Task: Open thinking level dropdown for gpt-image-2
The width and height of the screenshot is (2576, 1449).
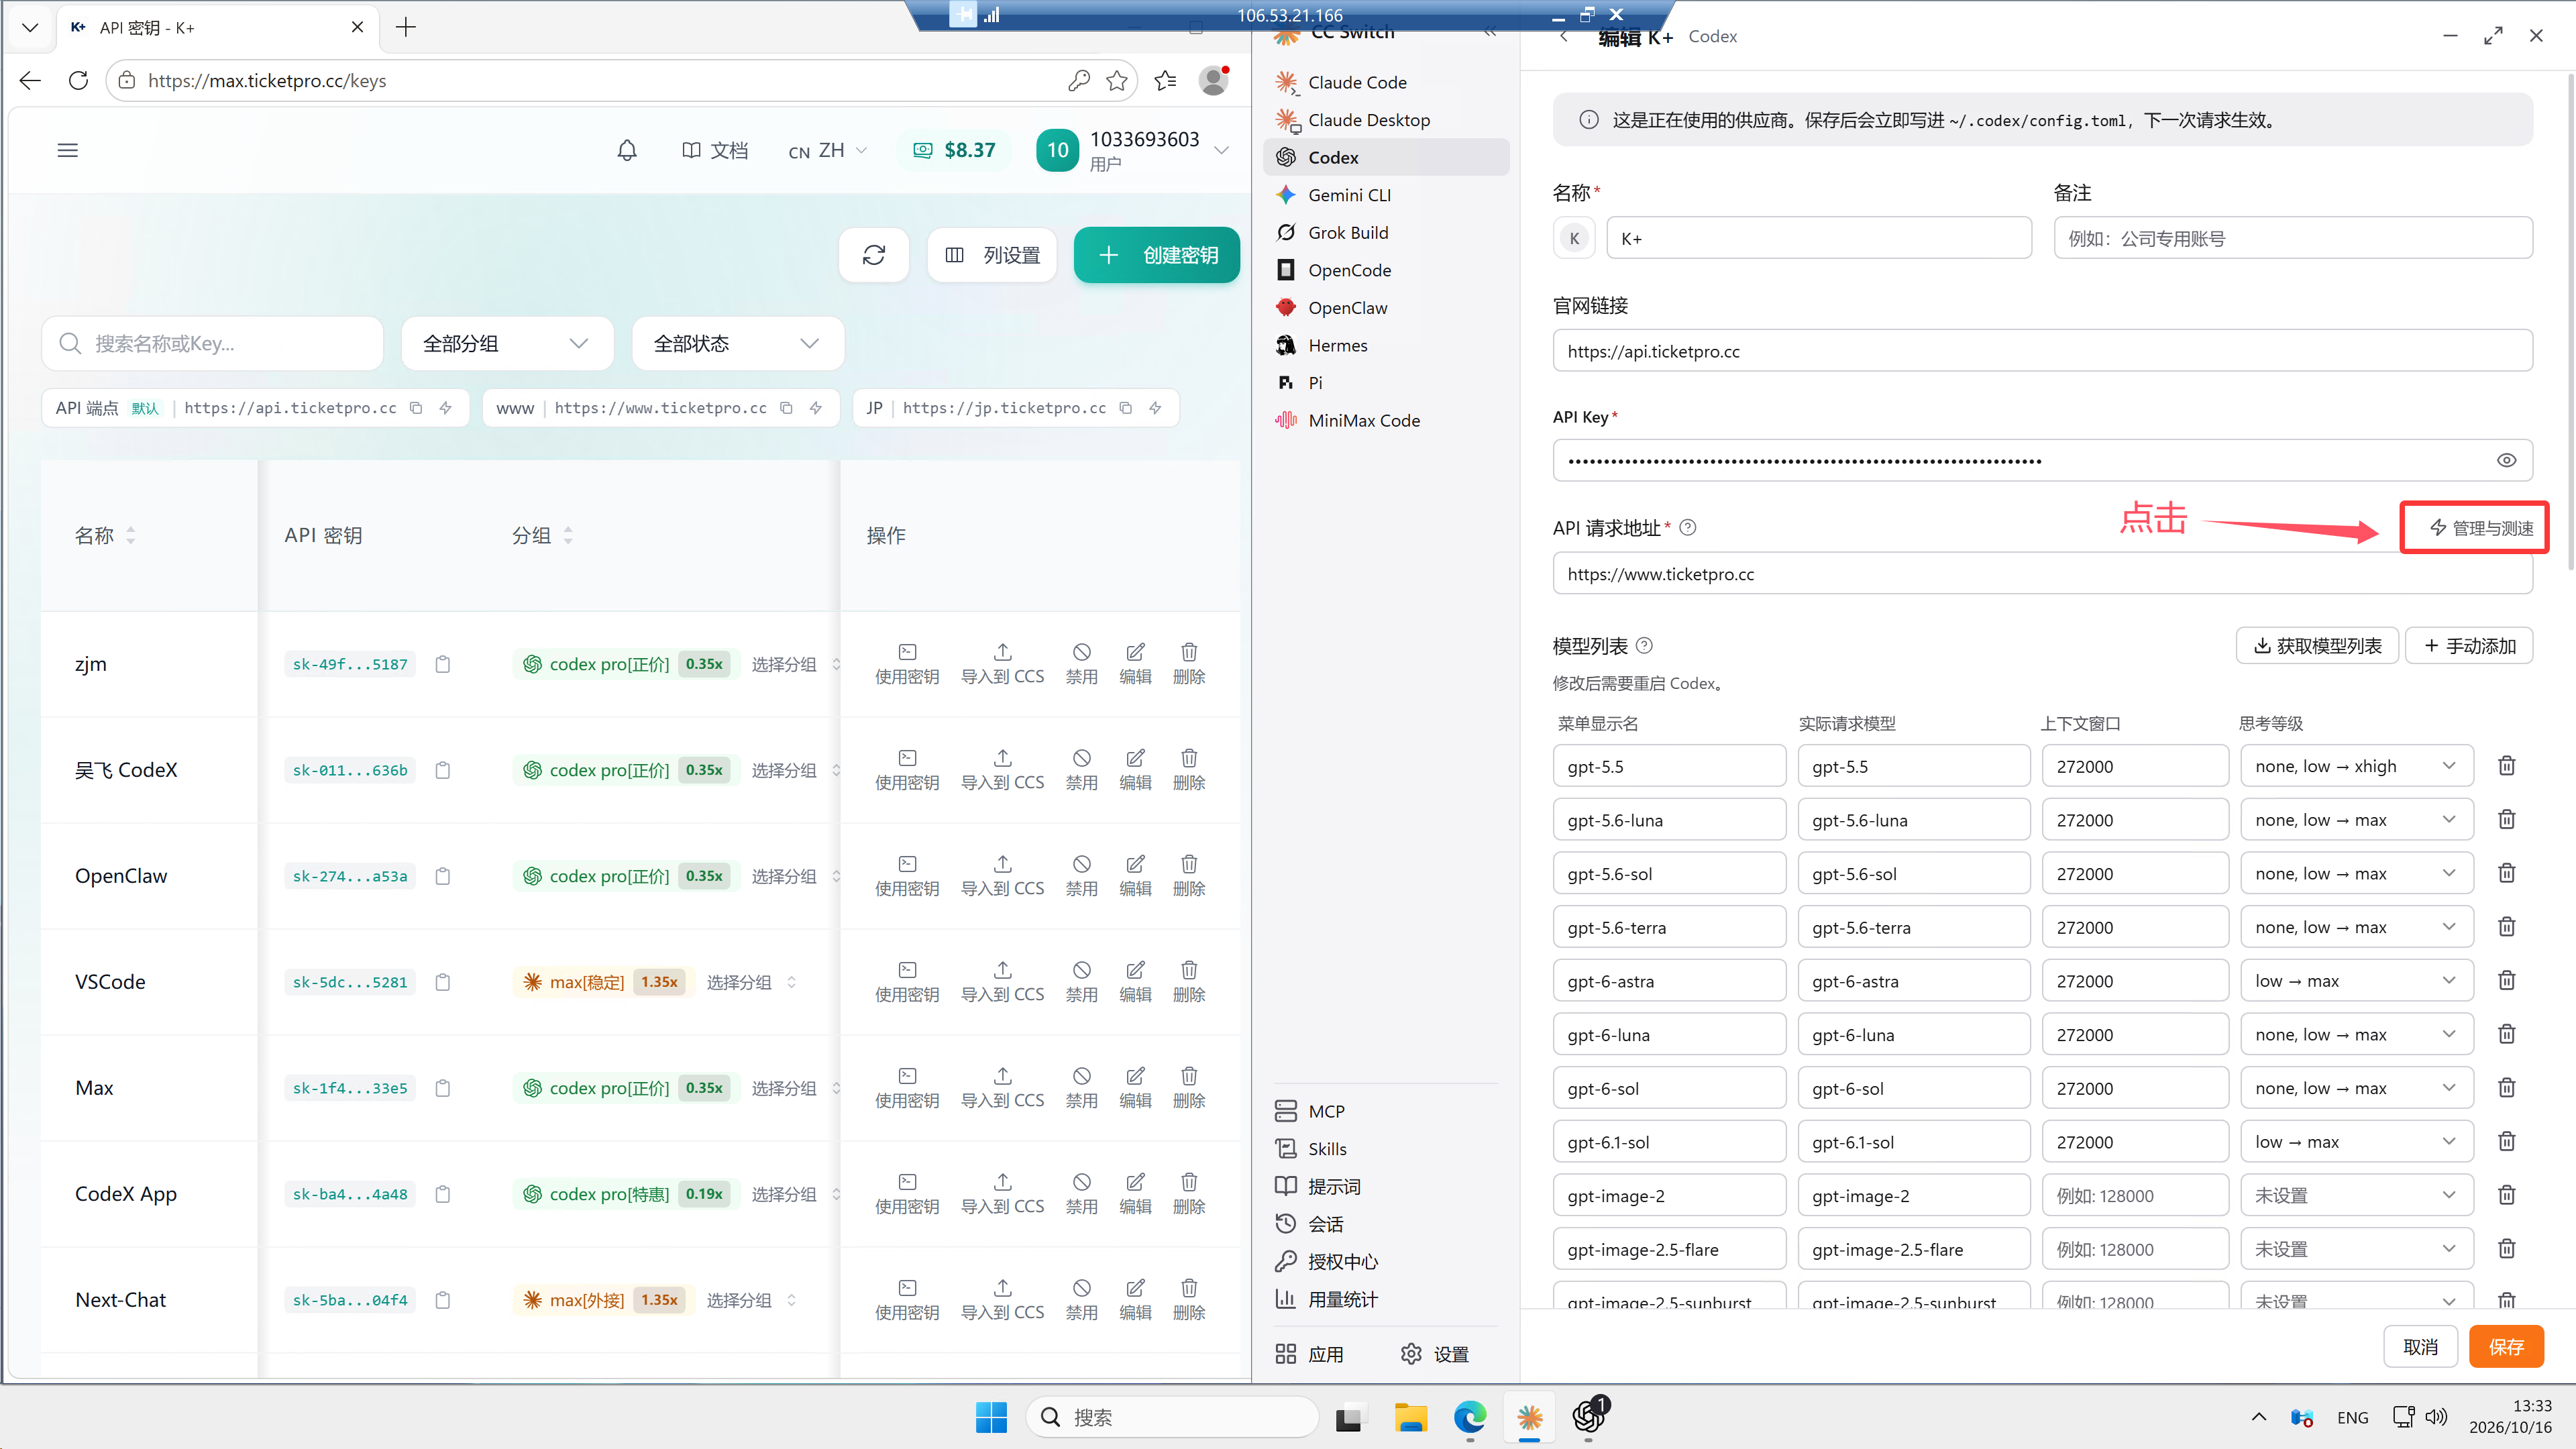Action: point(2356,1195)
